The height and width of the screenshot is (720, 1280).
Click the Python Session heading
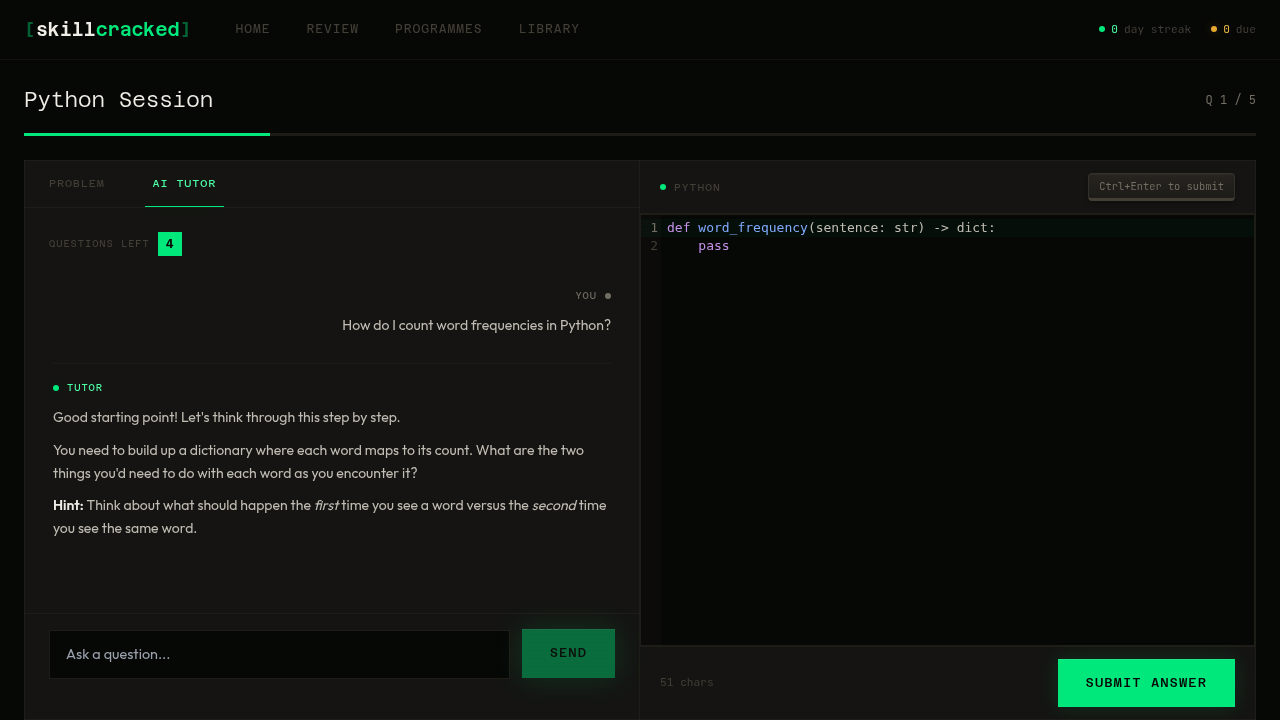(119, 100)
